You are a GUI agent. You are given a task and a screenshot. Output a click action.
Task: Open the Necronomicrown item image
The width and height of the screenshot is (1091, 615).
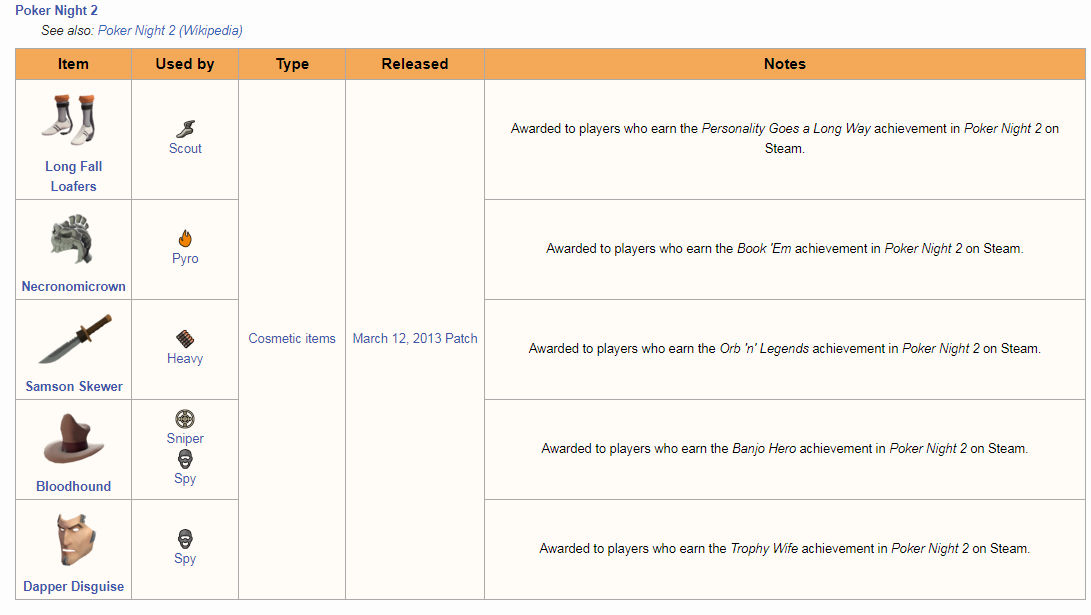73,240
